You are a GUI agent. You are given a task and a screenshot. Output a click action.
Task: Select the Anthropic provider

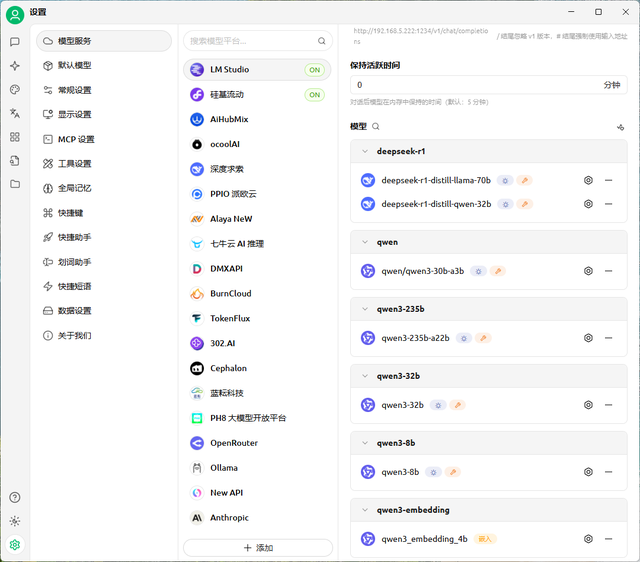(x=257, y=518)
